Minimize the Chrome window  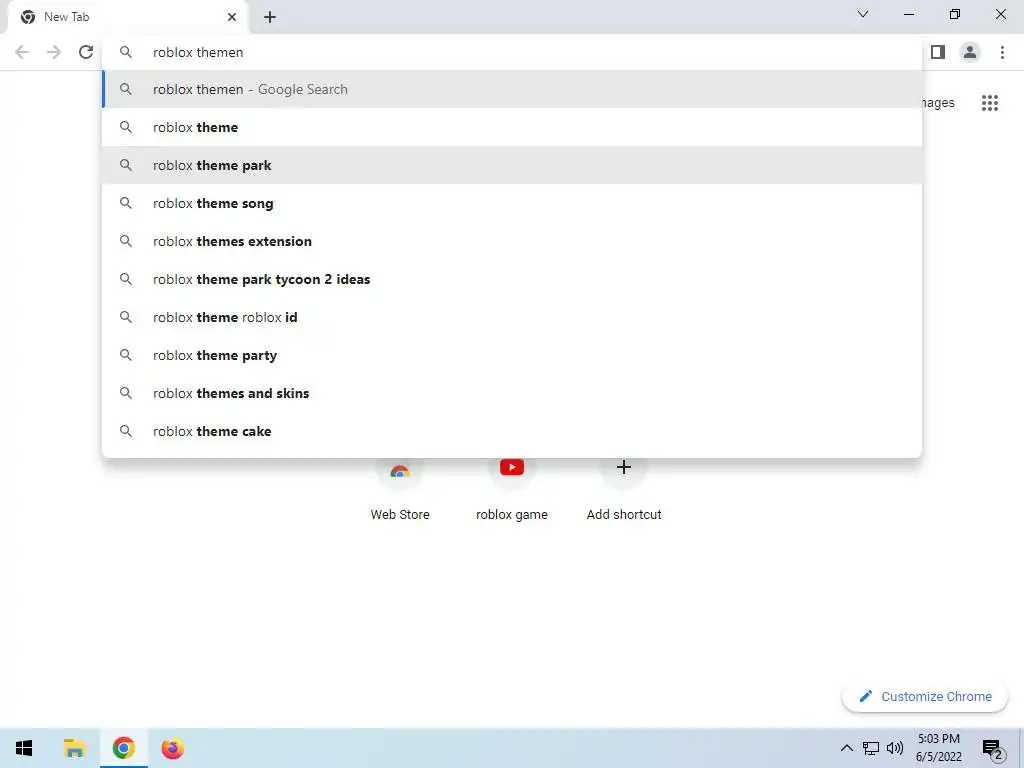(x=909, y=14)
